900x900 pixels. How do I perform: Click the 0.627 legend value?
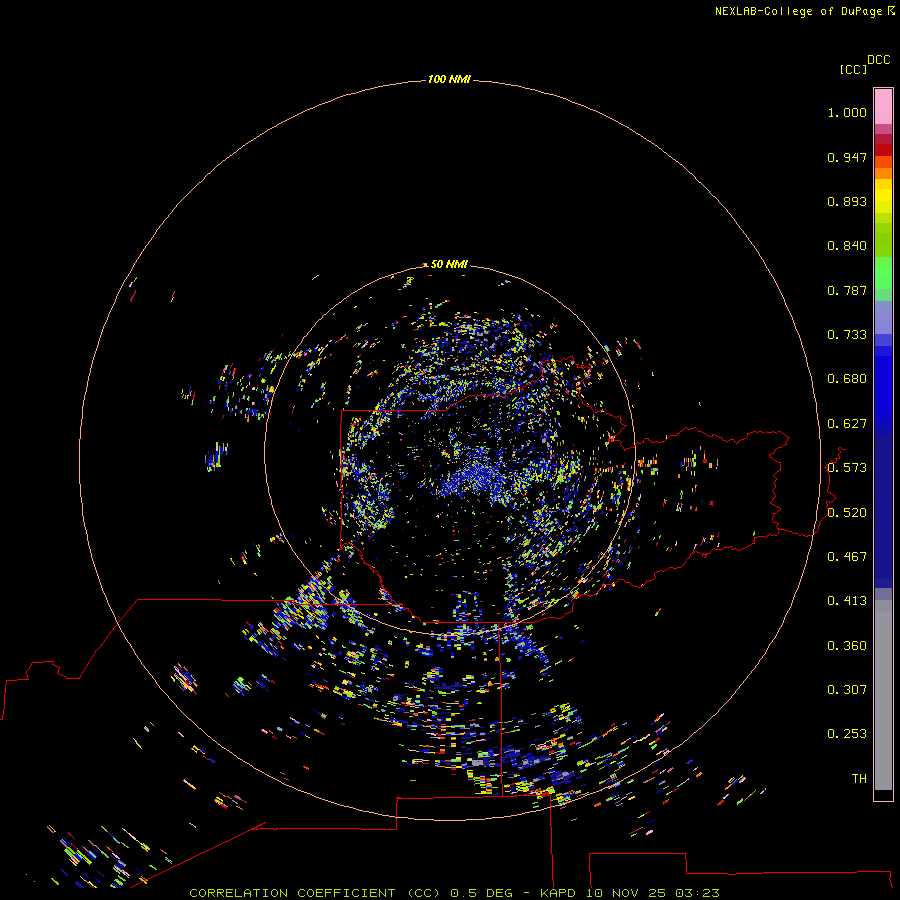(847, 424)
